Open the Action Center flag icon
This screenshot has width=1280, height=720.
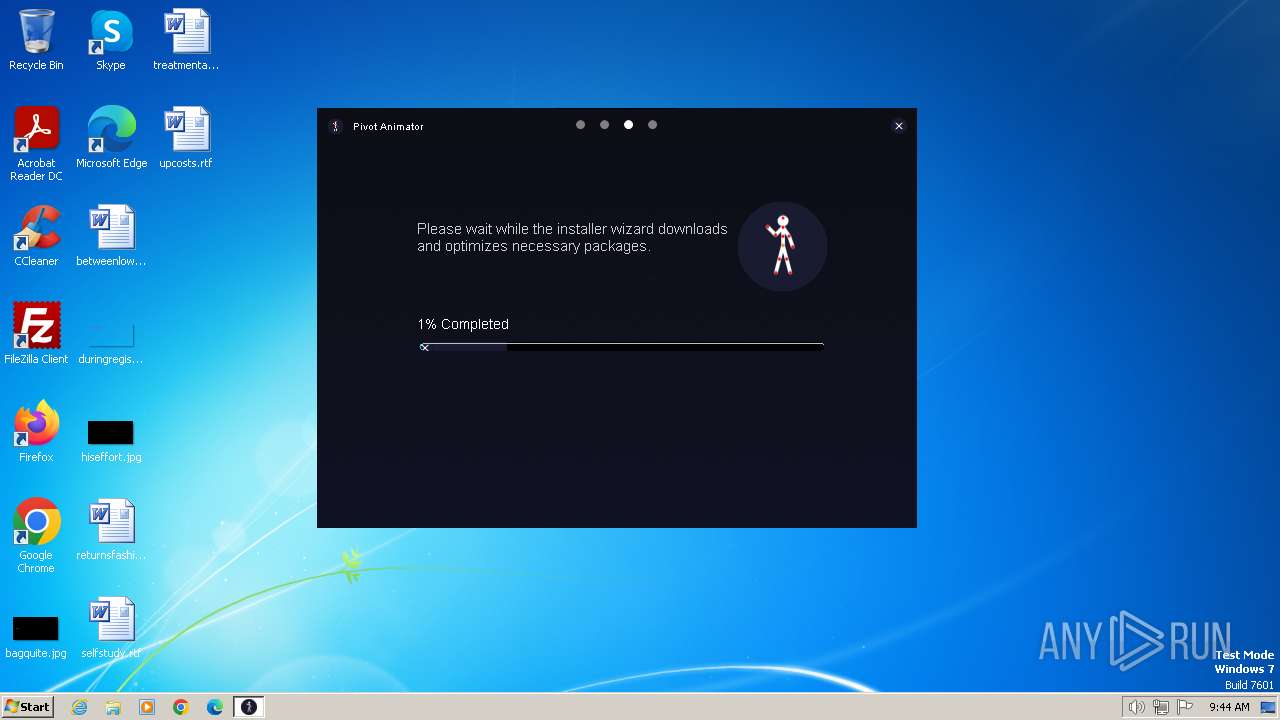(x=1185, y=707)
